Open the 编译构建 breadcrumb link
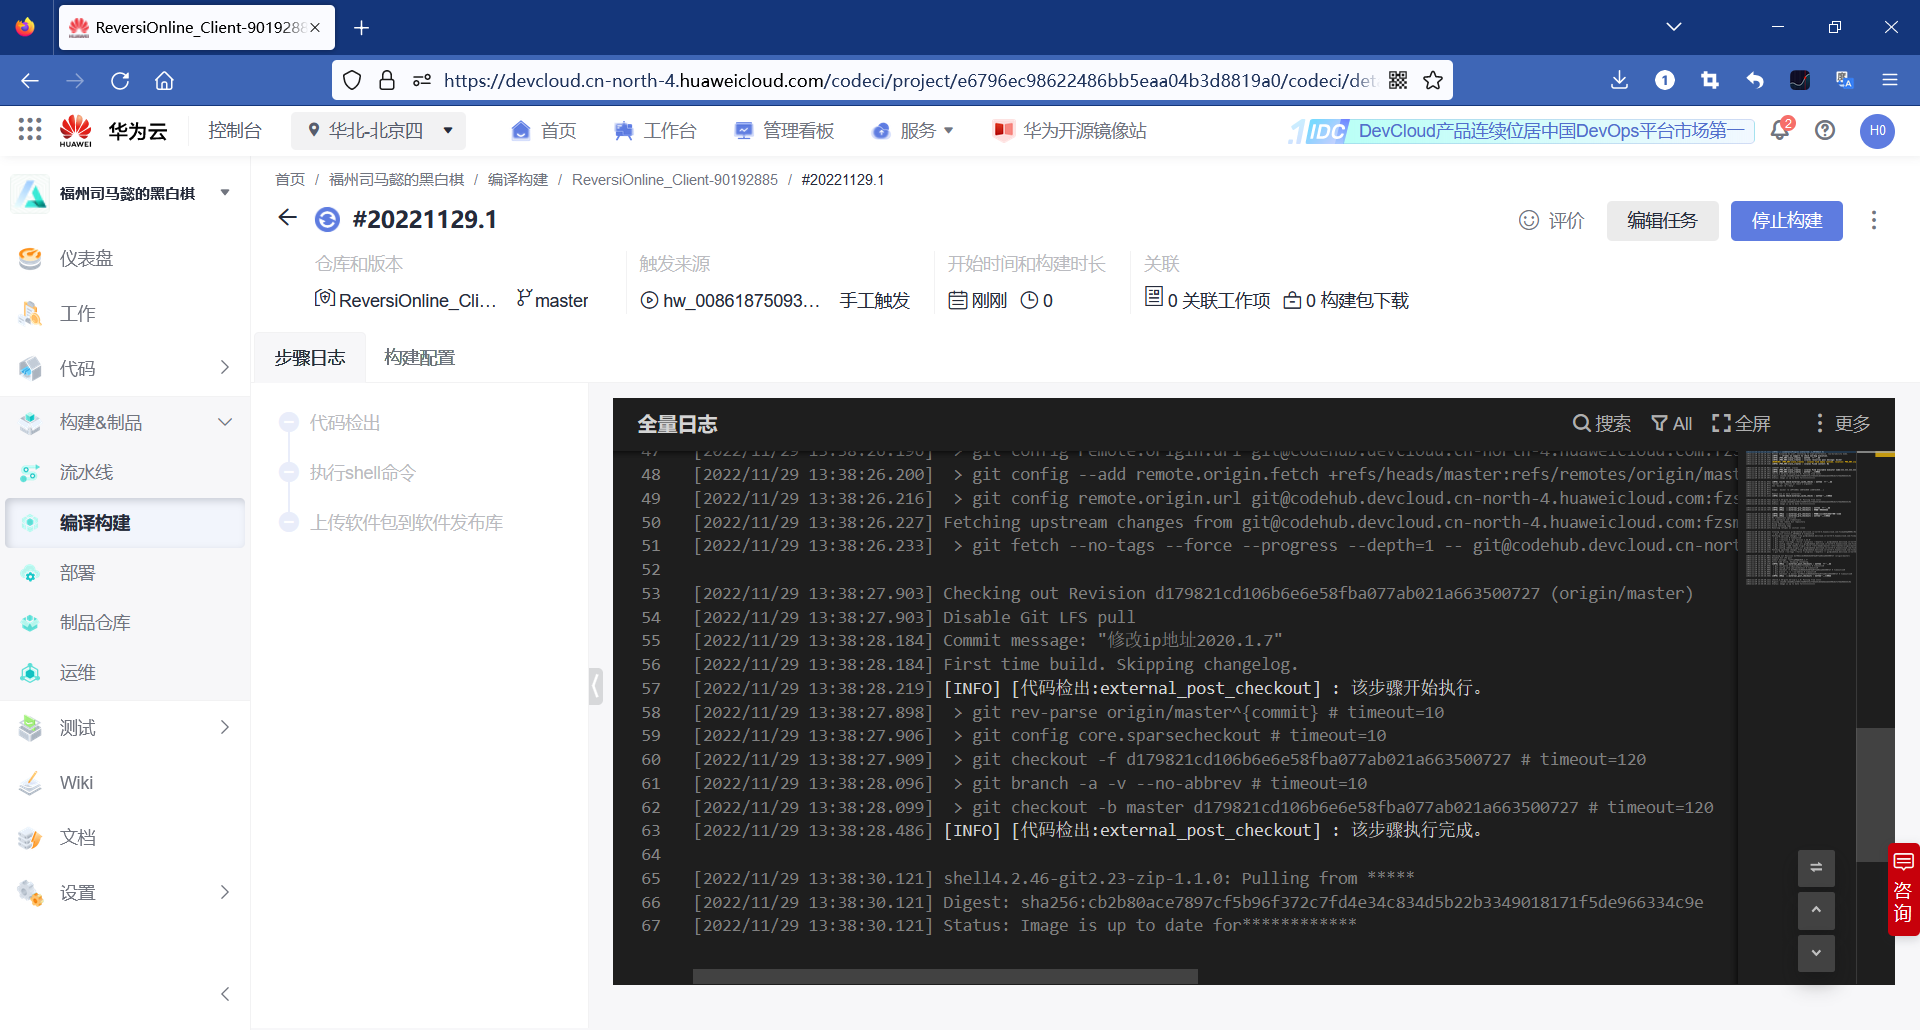This screenshot has height=1030, width=1920. pyautogui.click(x=518, y=179)
